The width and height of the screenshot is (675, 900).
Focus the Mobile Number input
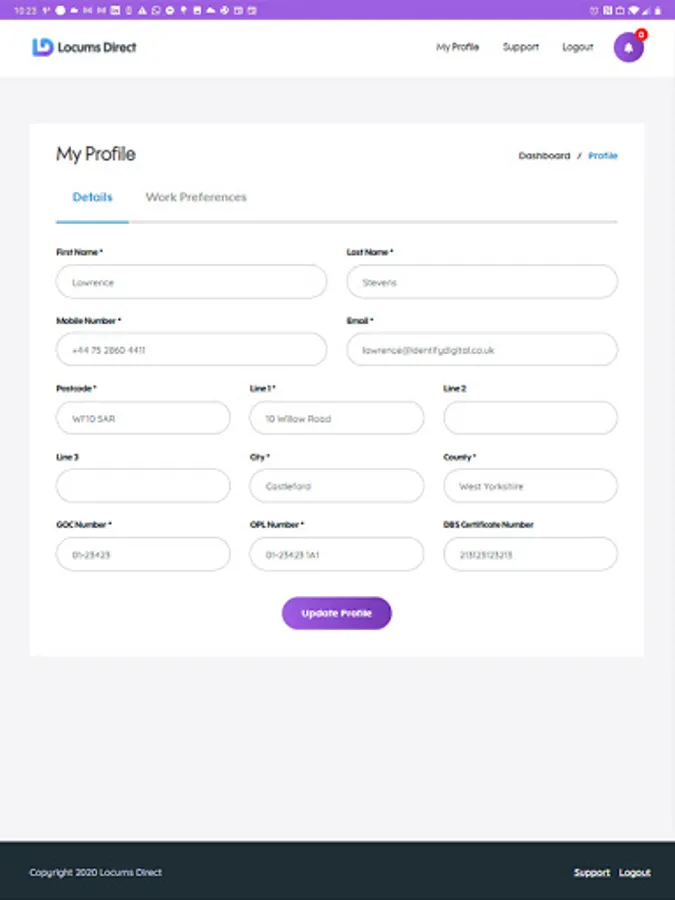(191, 350)
